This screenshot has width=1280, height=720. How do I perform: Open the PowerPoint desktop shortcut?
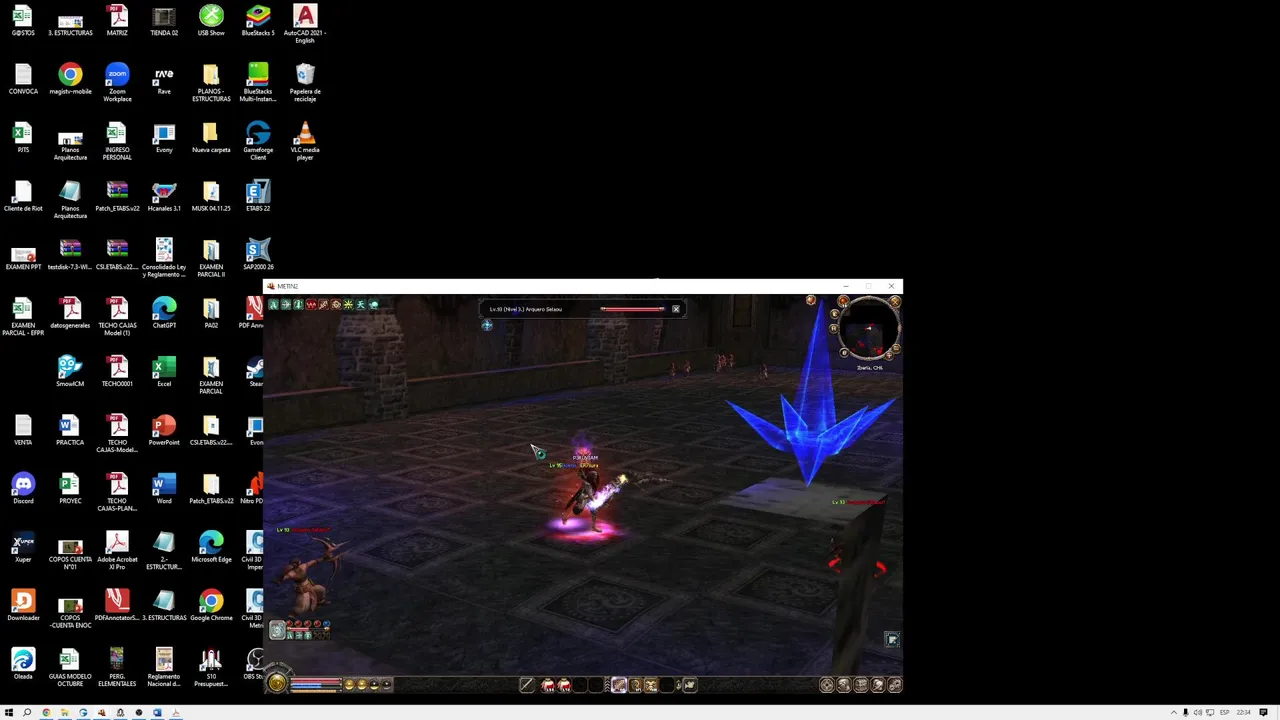pyautogui.click(x=164, y=430)
